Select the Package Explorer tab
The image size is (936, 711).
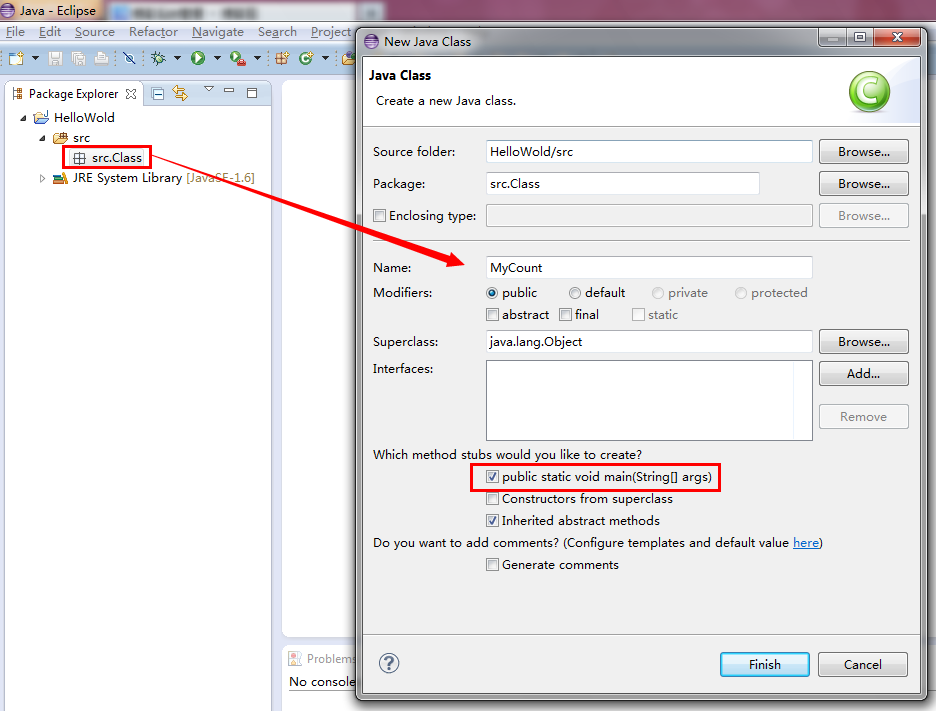pyautogui.click(x=73, y=94)
